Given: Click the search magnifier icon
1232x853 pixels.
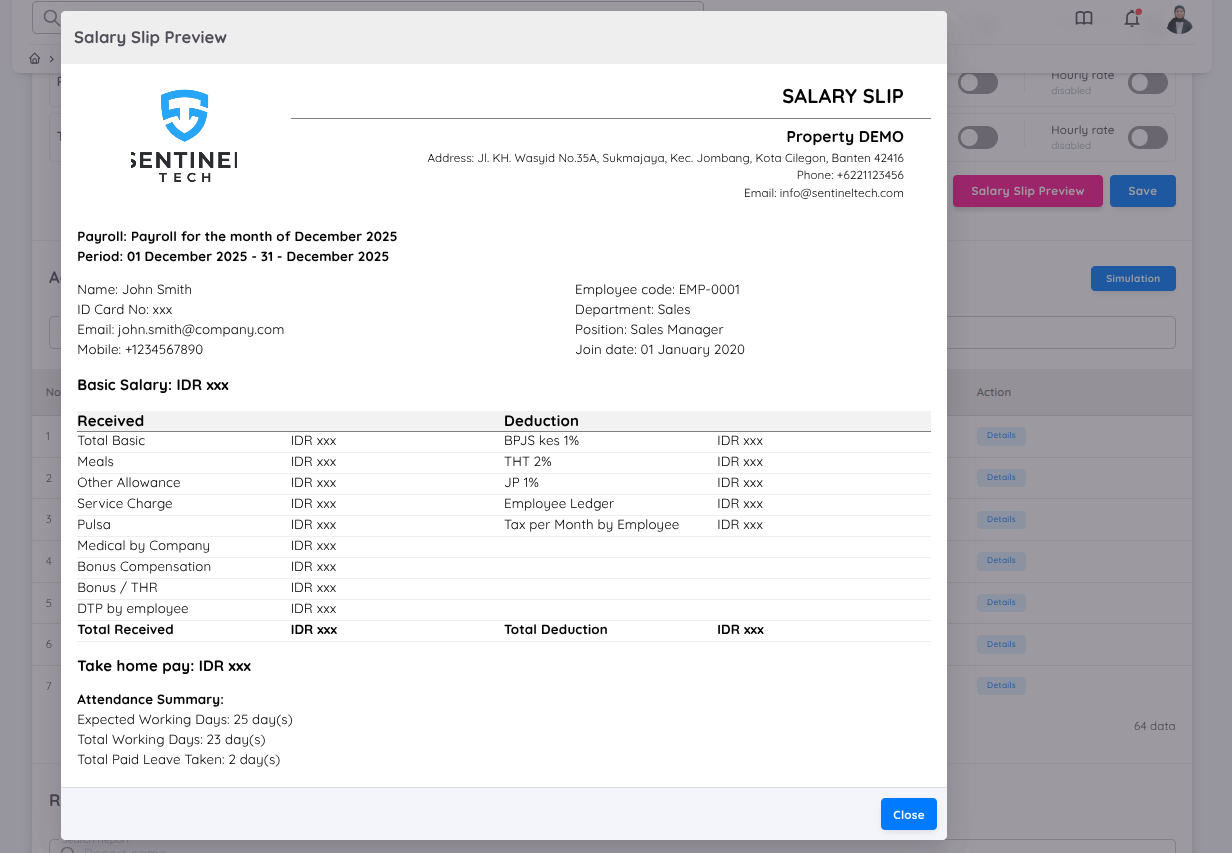Looking at the screenshot, I should click(50, 17).
